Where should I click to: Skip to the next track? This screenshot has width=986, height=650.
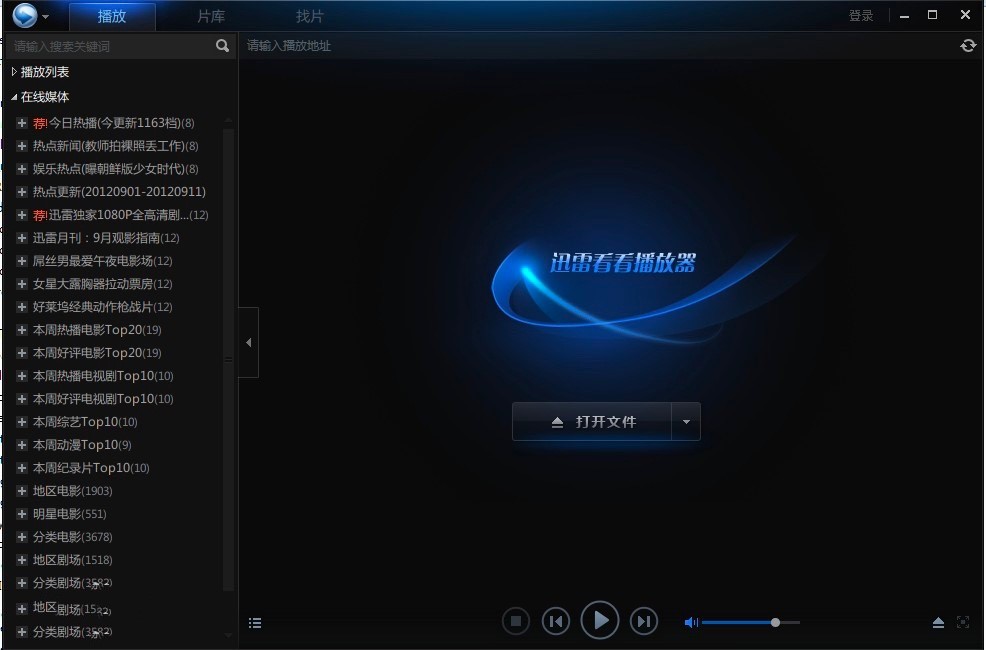click(x=644, y=621)
